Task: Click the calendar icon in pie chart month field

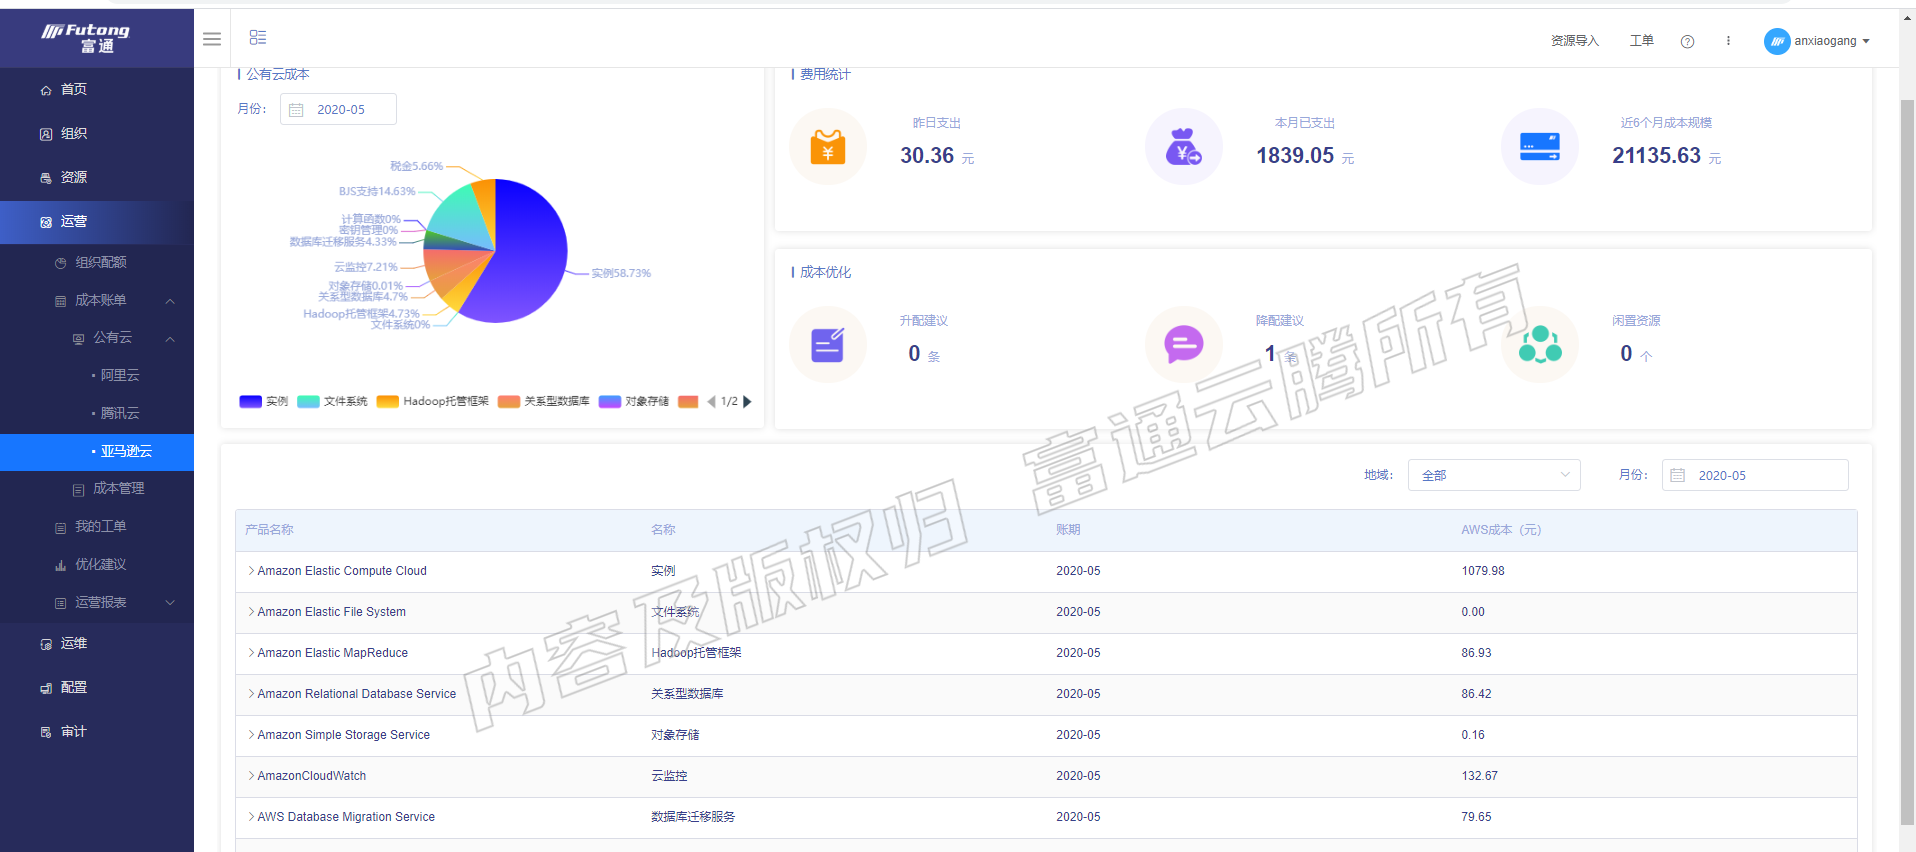Action: tap(296, 110)
